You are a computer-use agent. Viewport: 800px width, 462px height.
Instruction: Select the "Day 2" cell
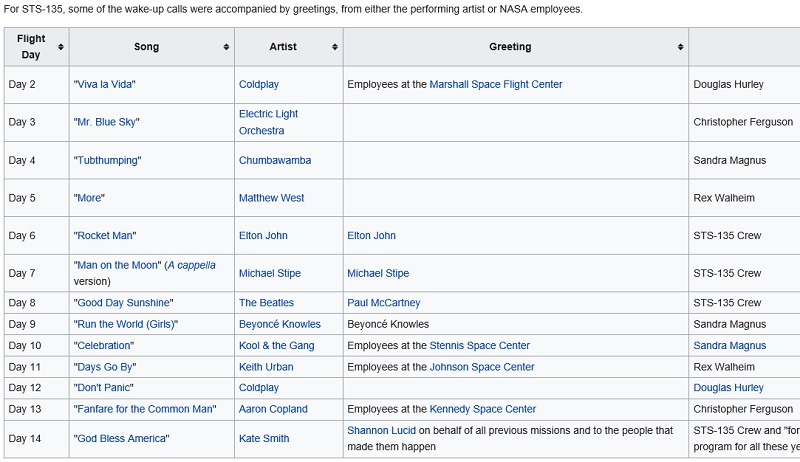coord(37,85)
